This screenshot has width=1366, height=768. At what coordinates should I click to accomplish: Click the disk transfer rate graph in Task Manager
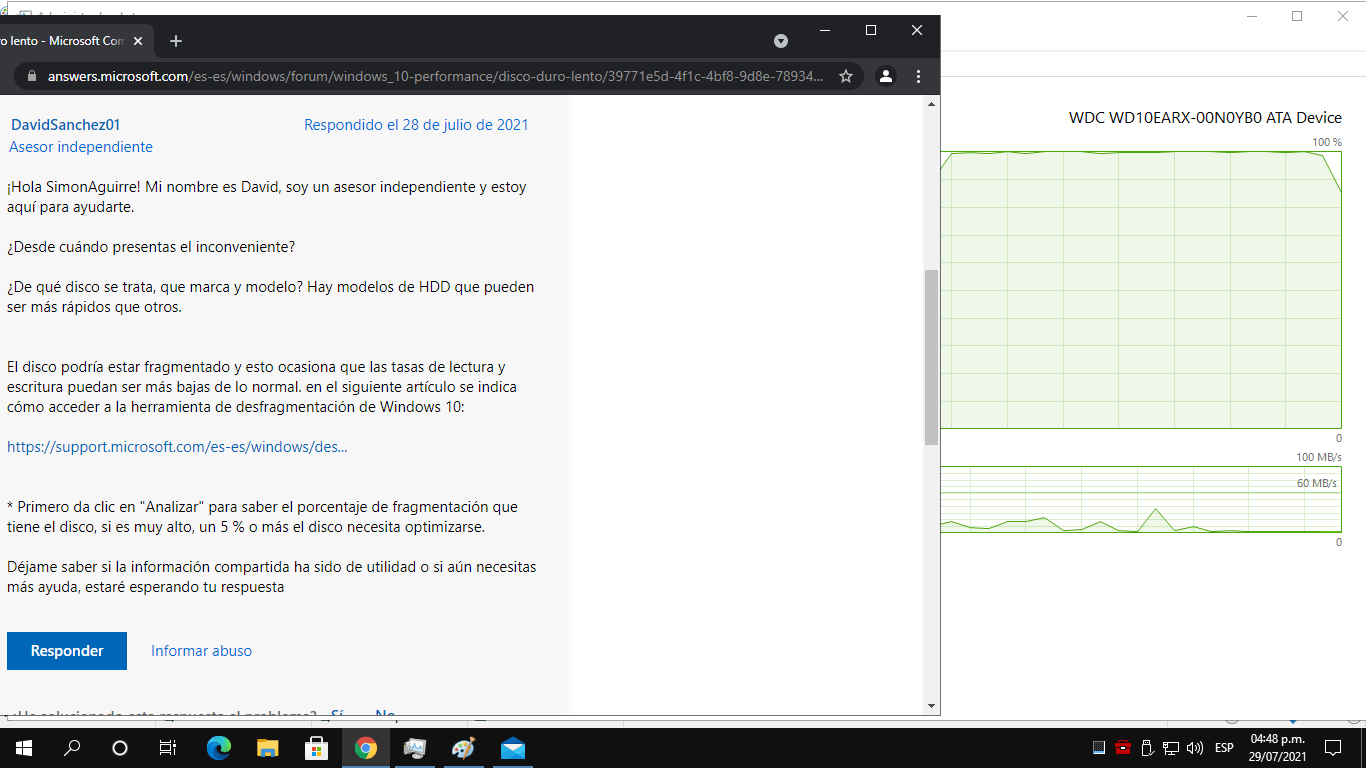(1141, 500)
